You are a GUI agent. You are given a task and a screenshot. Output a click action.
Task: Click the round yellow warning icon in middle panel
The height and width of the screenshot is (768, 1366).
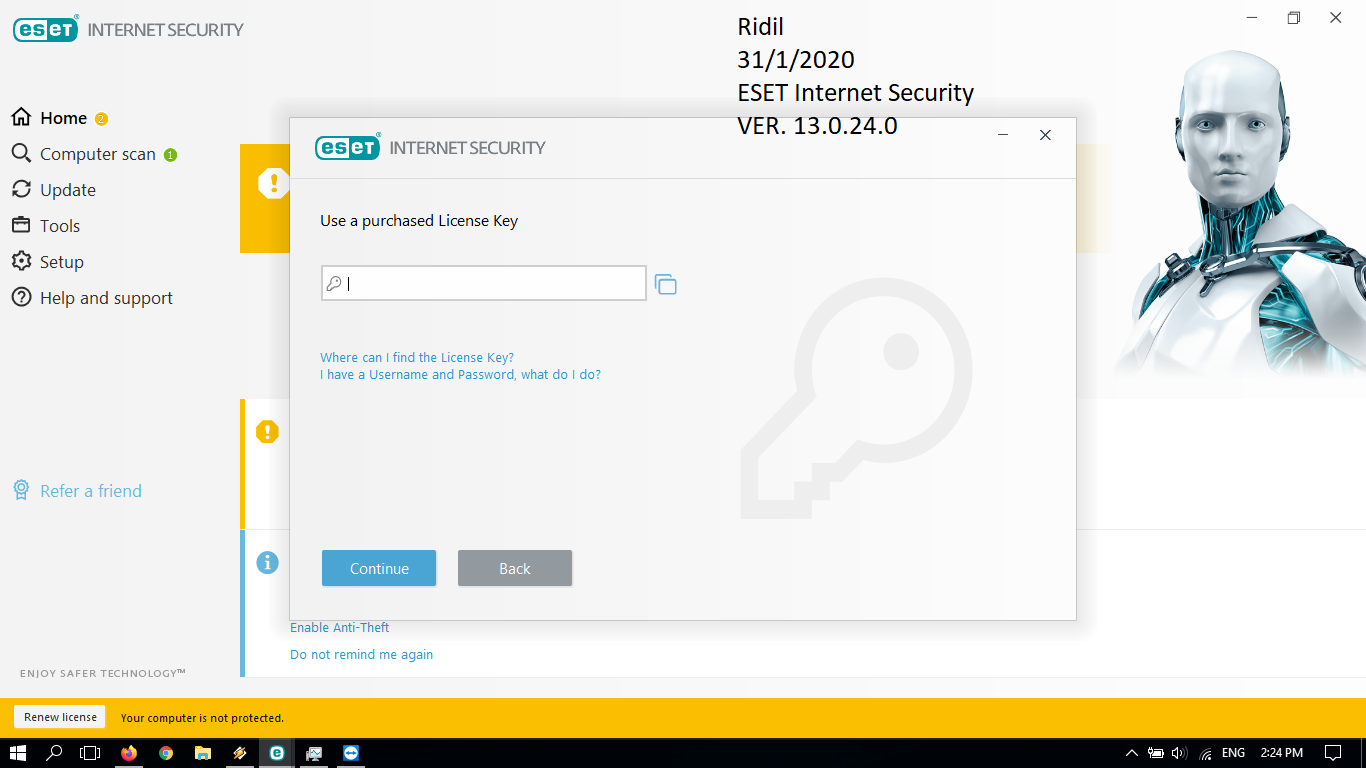267,432
